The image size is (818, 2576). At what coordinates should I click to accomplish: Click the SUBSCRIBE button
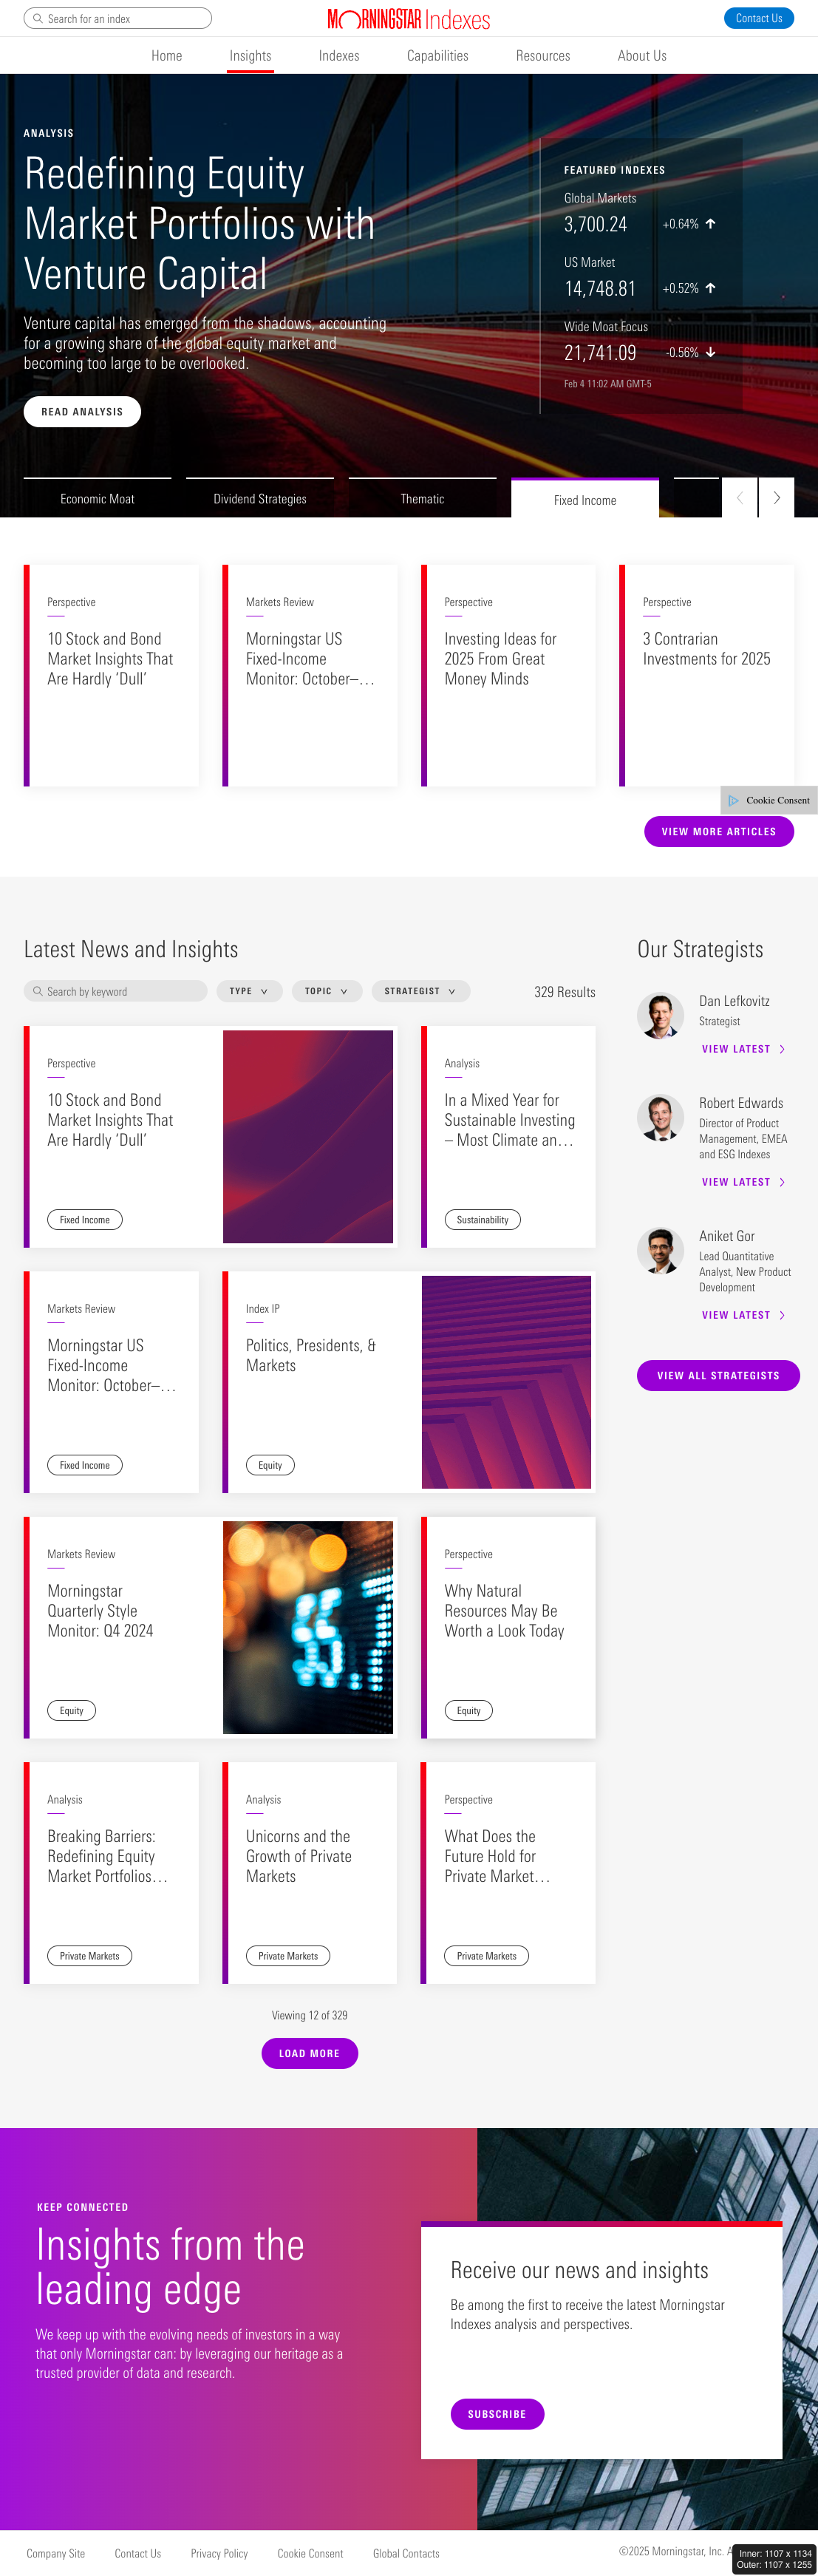click(497, 2414)
